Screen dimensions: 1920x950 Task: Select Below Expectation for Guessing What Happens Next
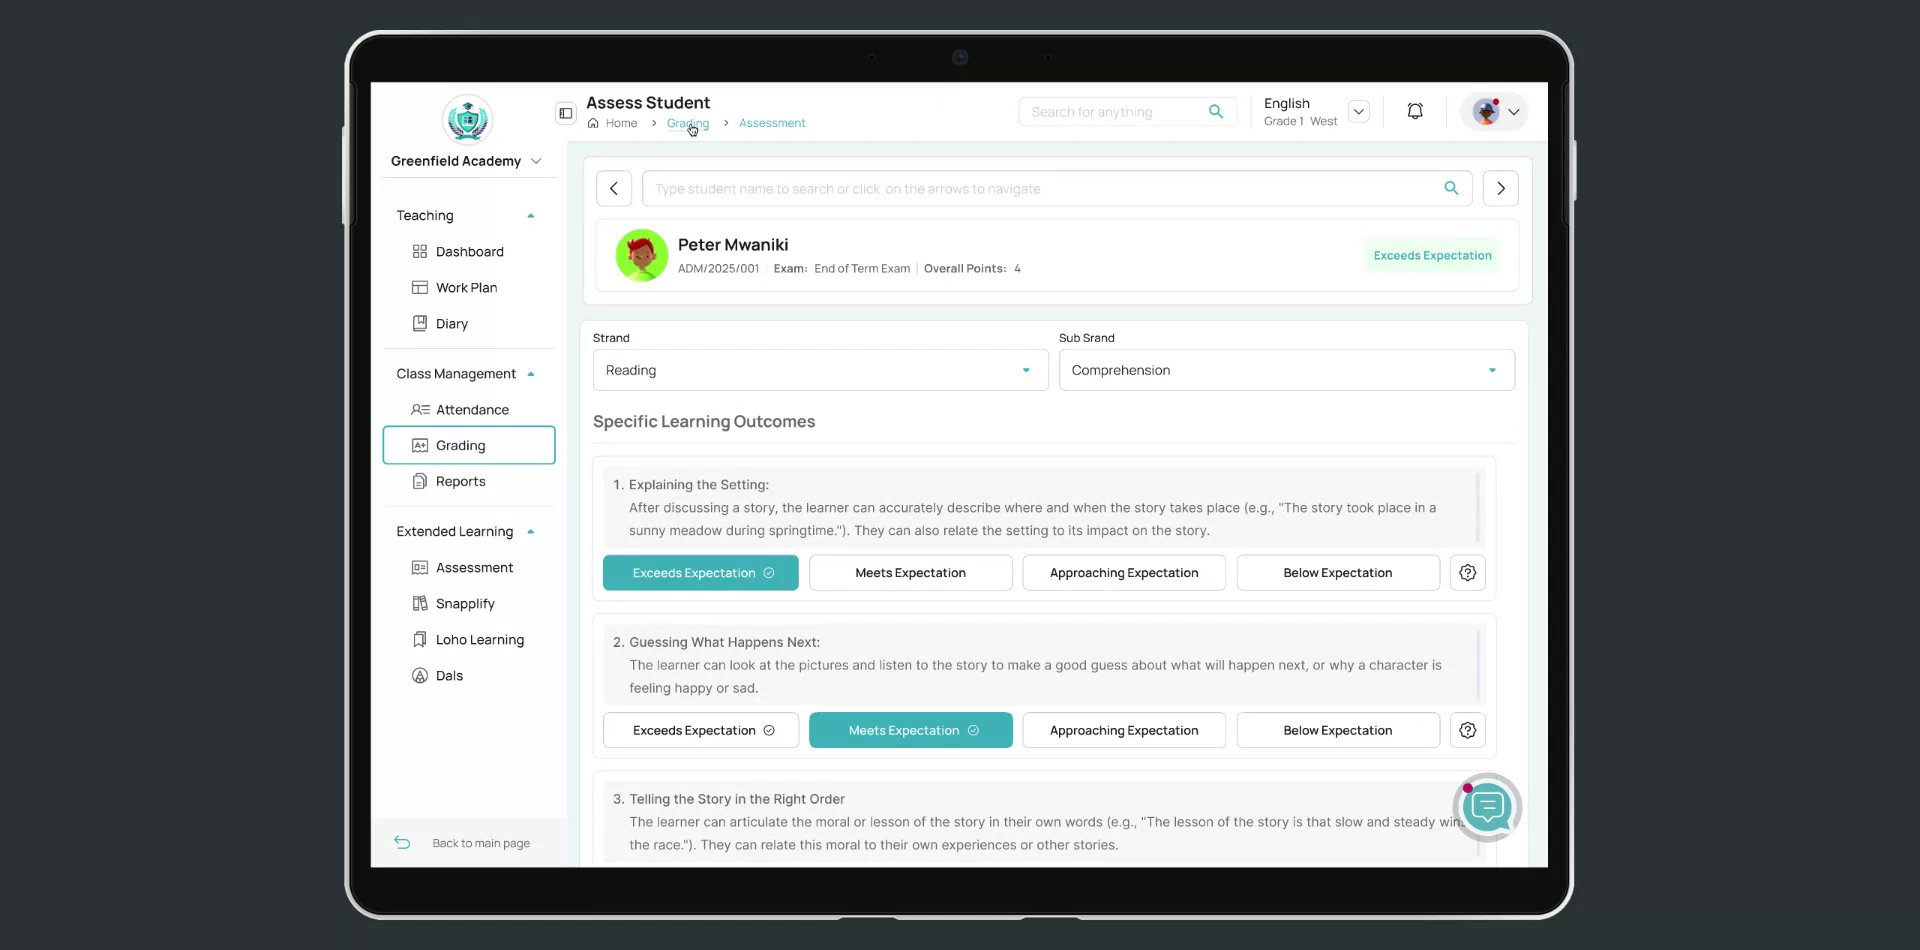[1337, 730]
